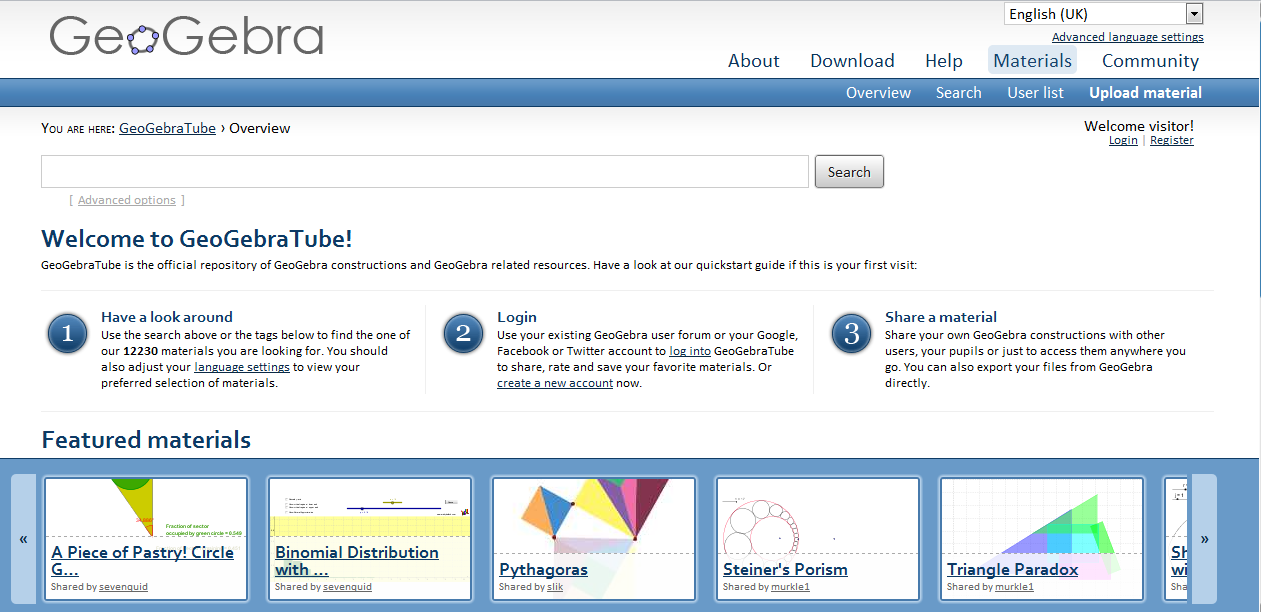Screen dimensions: 1261x612
Task: Click Upload material in the blue bar
Action: (x=1145, y=93)
